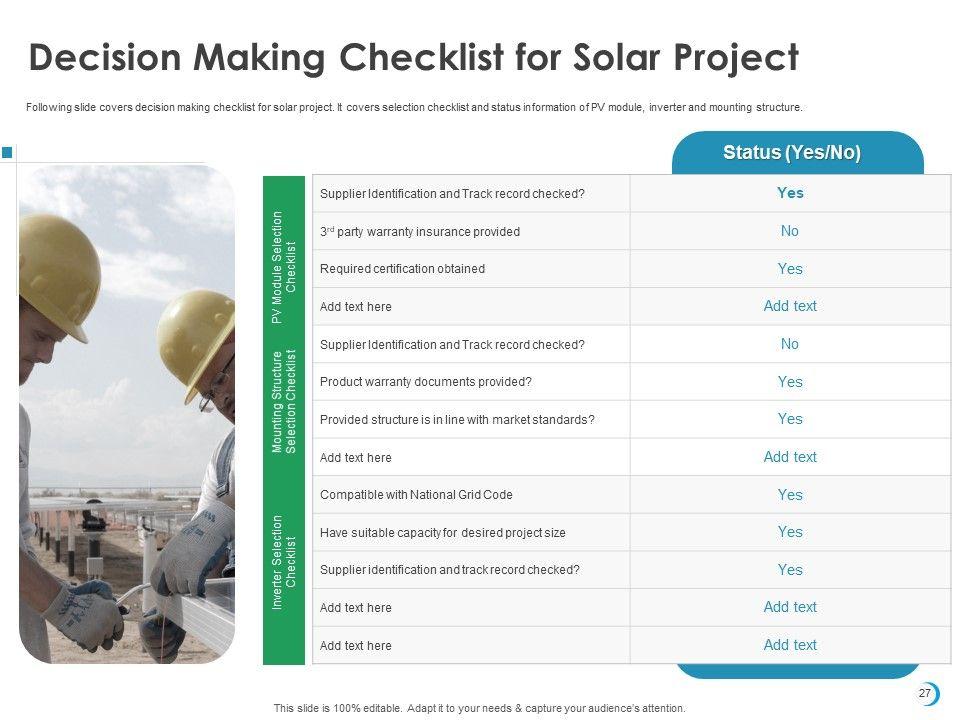
Task: Click the Status (Yes/No) header
Action: [791, 153]
